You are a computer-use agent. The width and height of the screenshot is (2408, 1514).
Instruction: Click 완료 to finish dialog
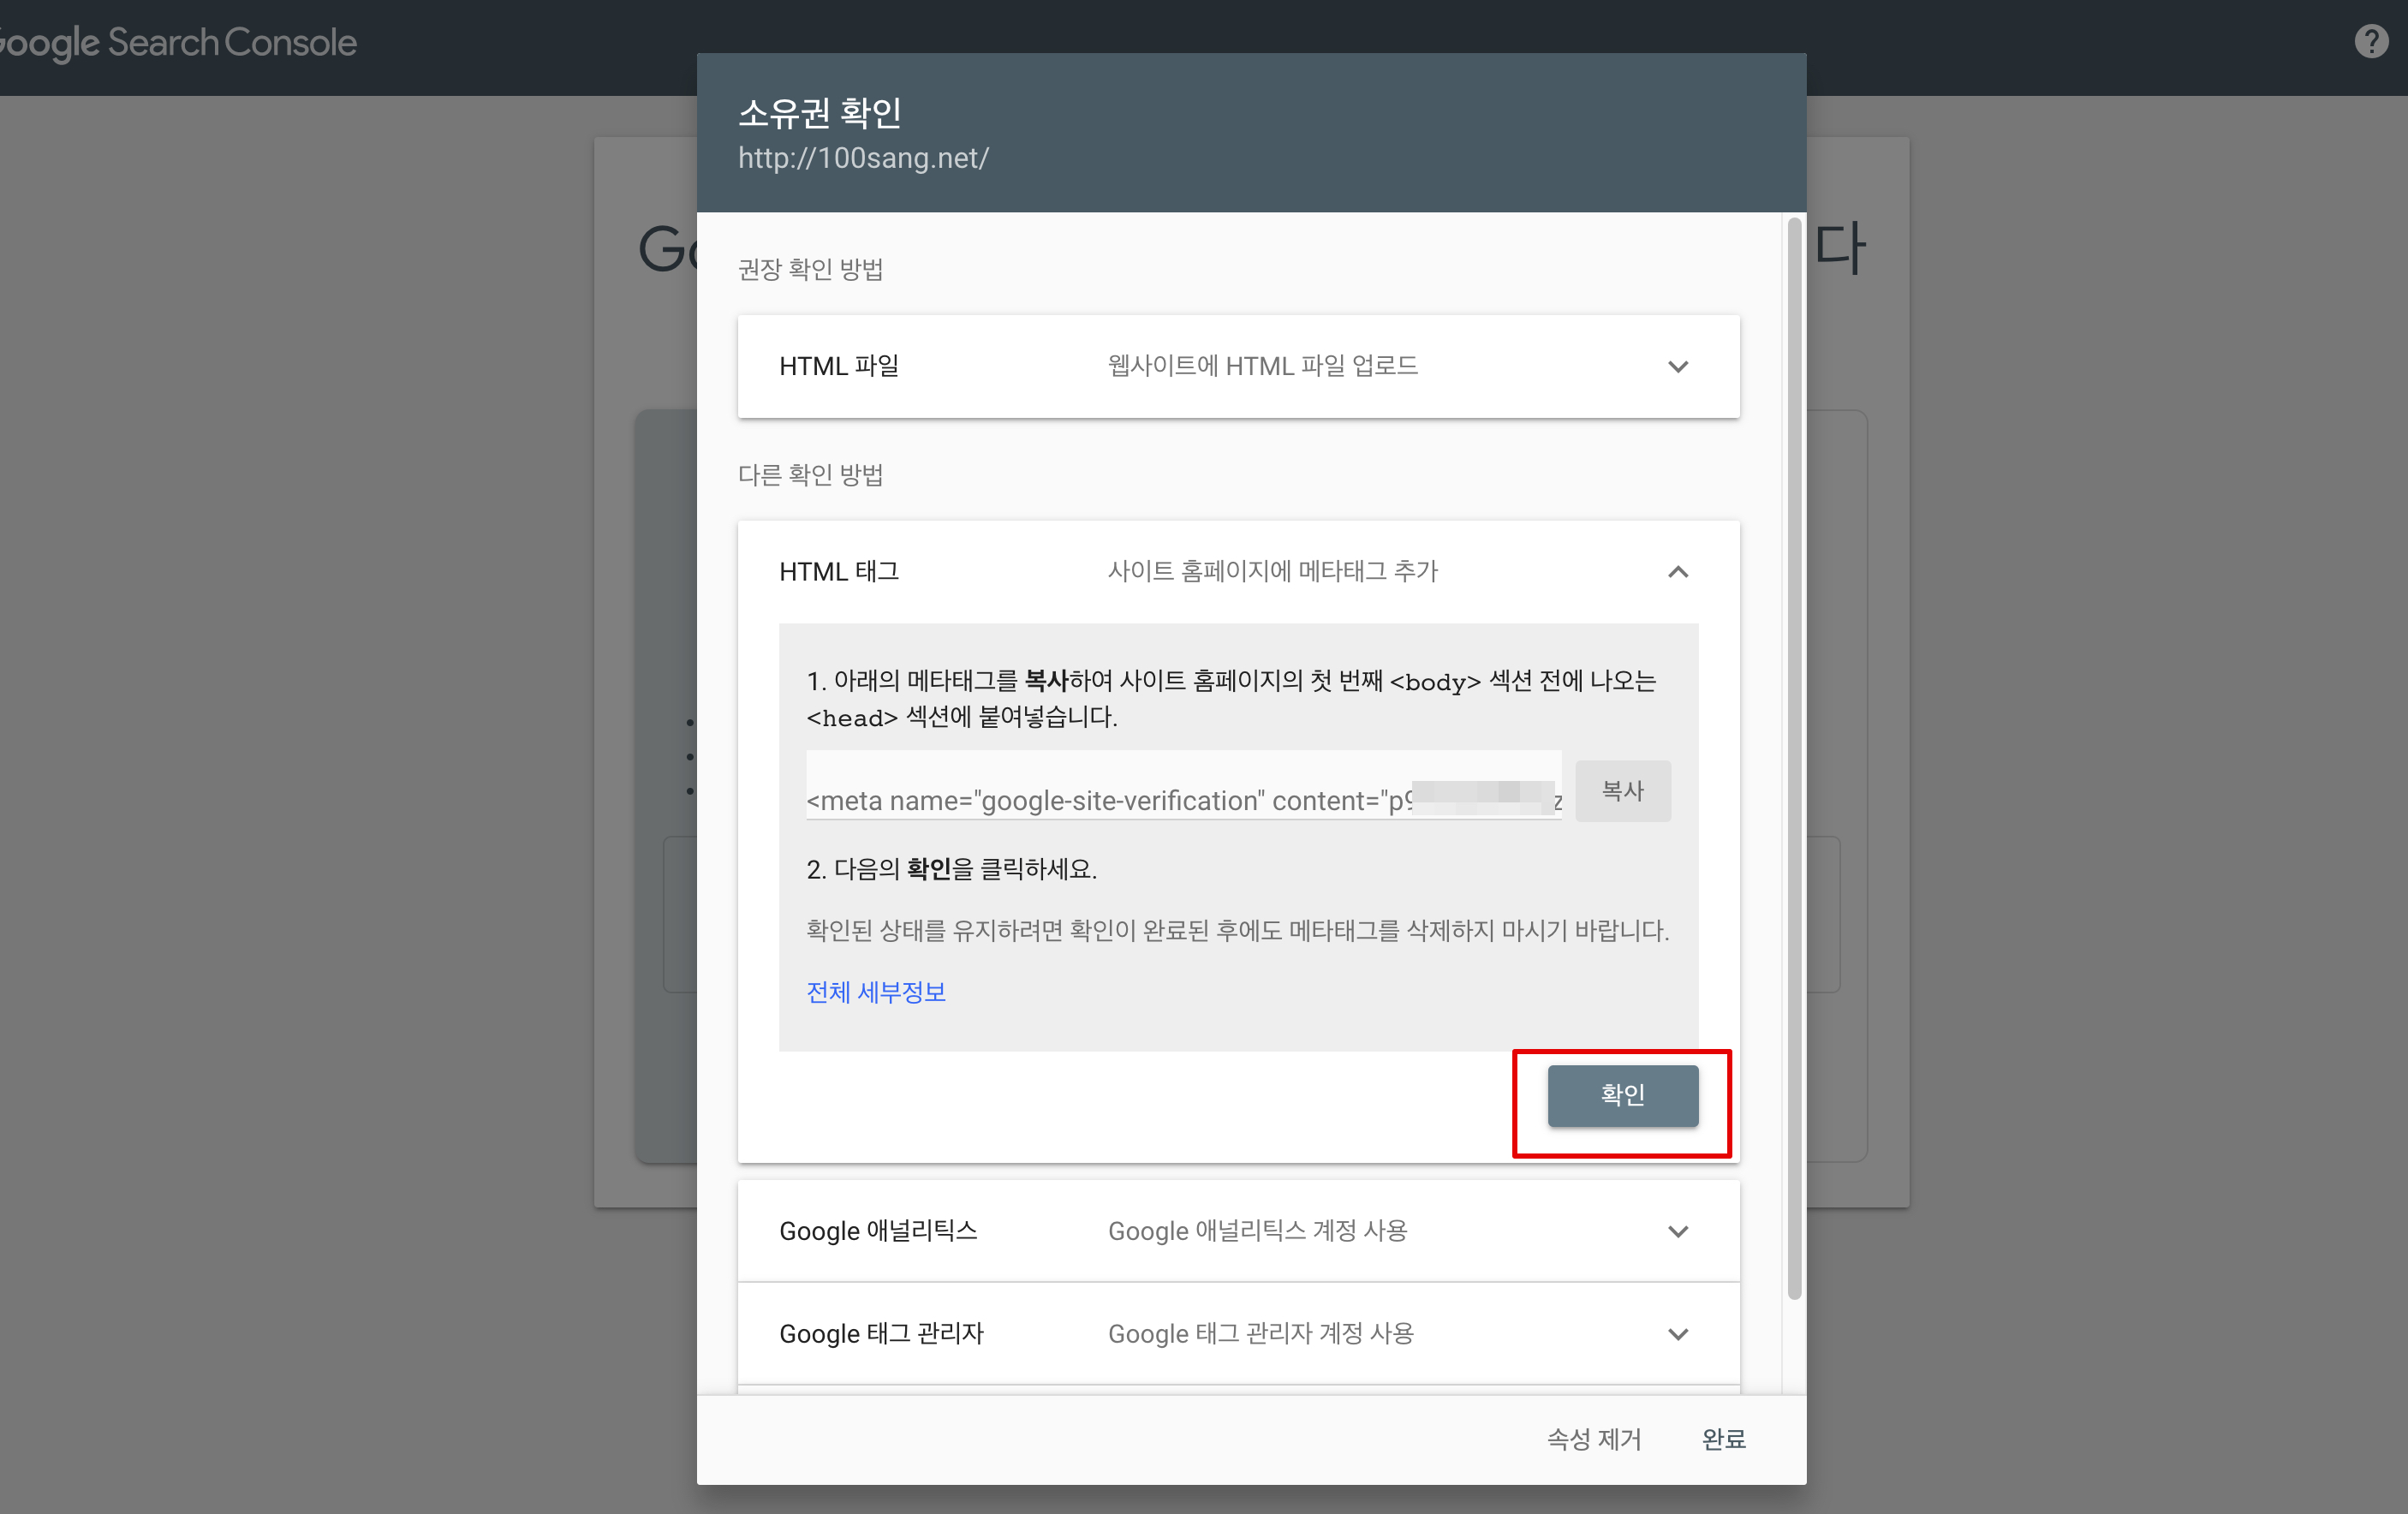pos(1723,1439)
